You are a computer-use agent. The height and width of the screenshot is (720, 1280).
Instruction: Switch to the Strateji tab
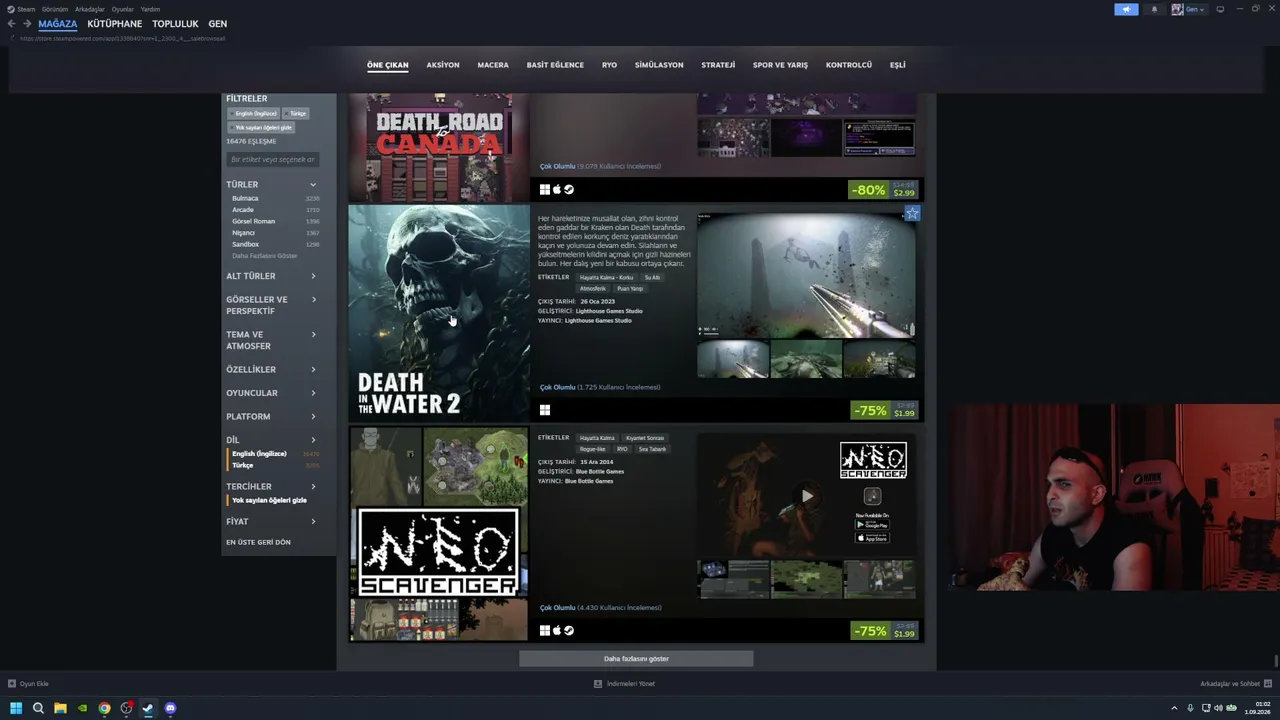pos(718,65)
